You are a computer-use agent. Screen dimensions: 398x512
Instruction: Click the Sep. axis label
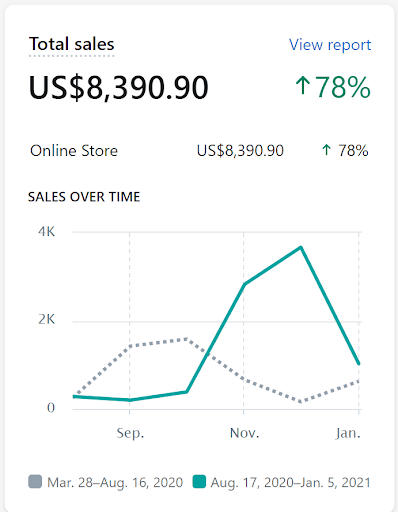130,433
